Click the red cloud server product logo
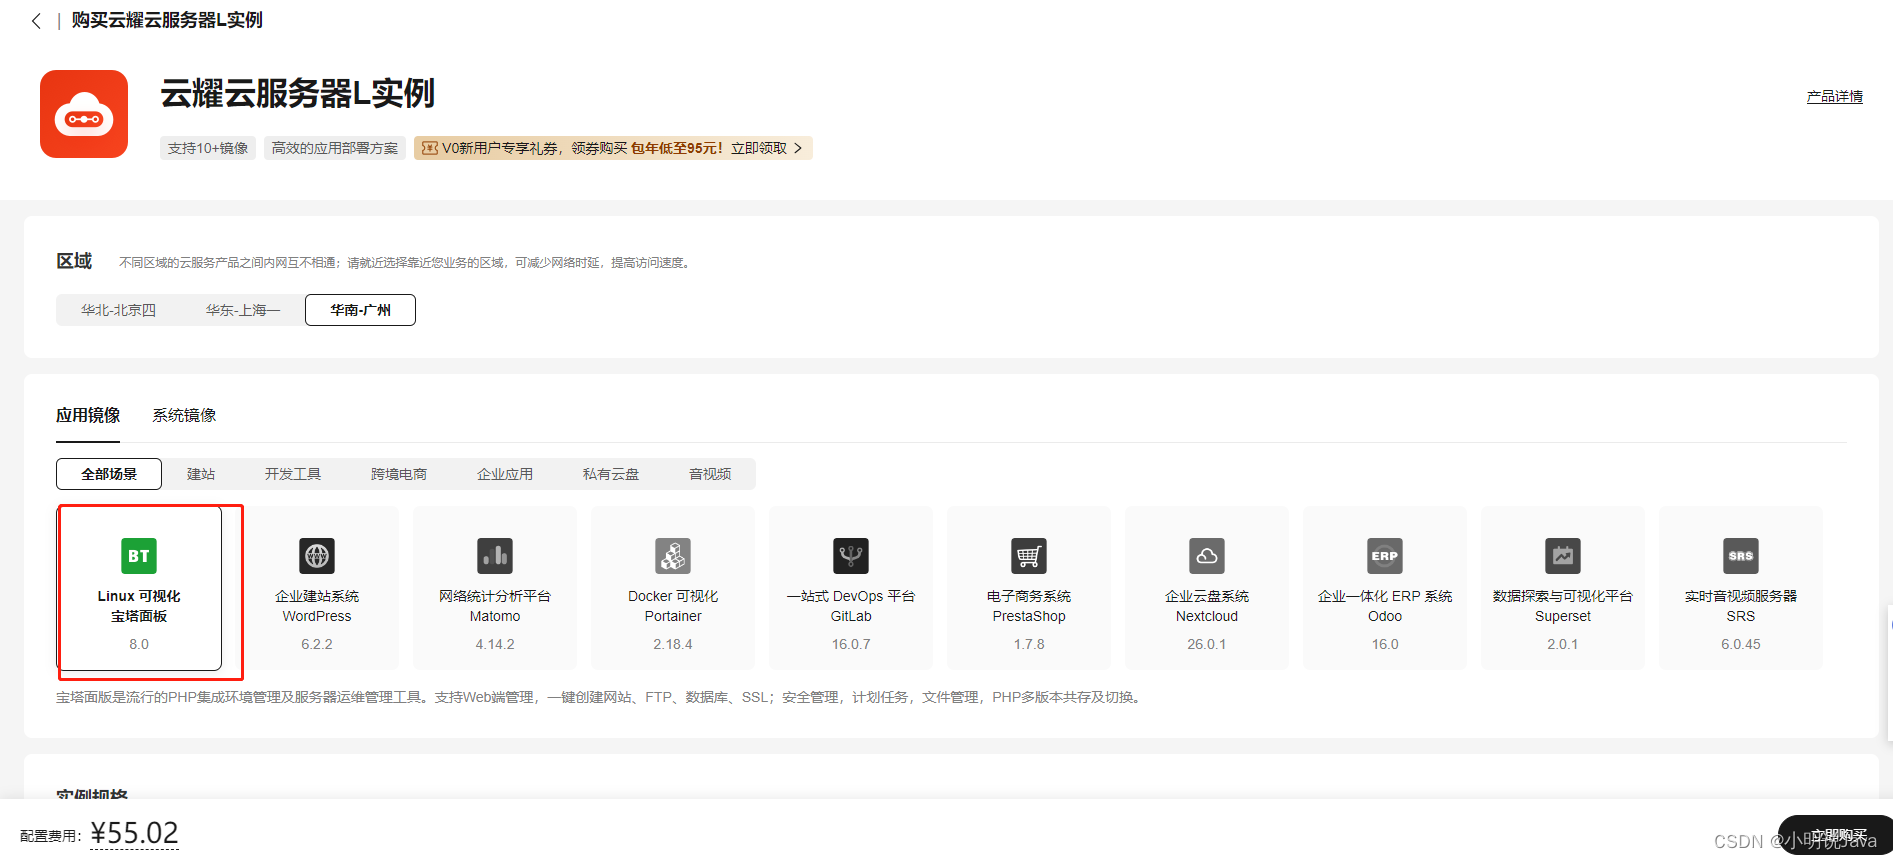Viewport: 1893px width, 860px height. click(84, 114)
